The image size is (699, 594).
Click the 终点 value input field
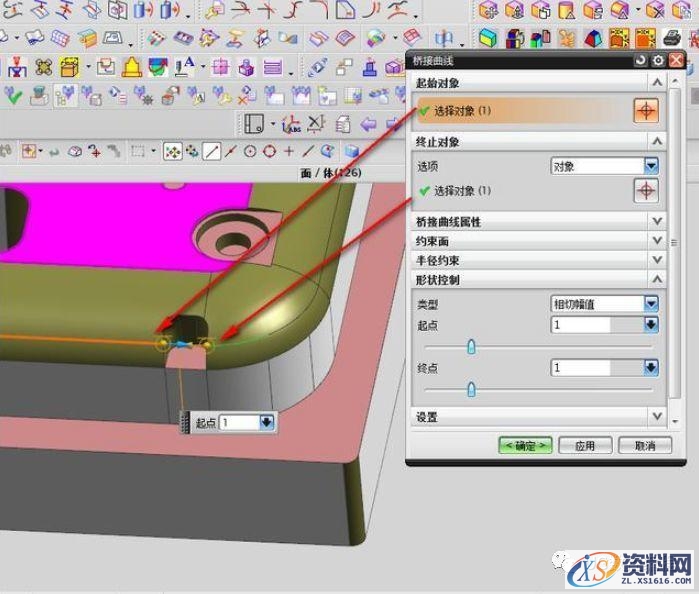point(596,368)
